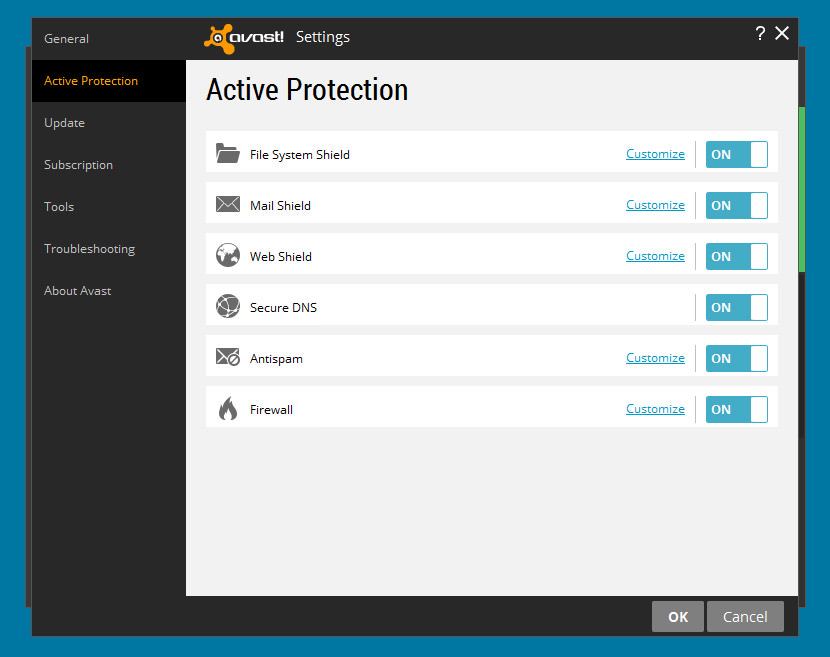Toggle the Secure DNS switch

736,307
